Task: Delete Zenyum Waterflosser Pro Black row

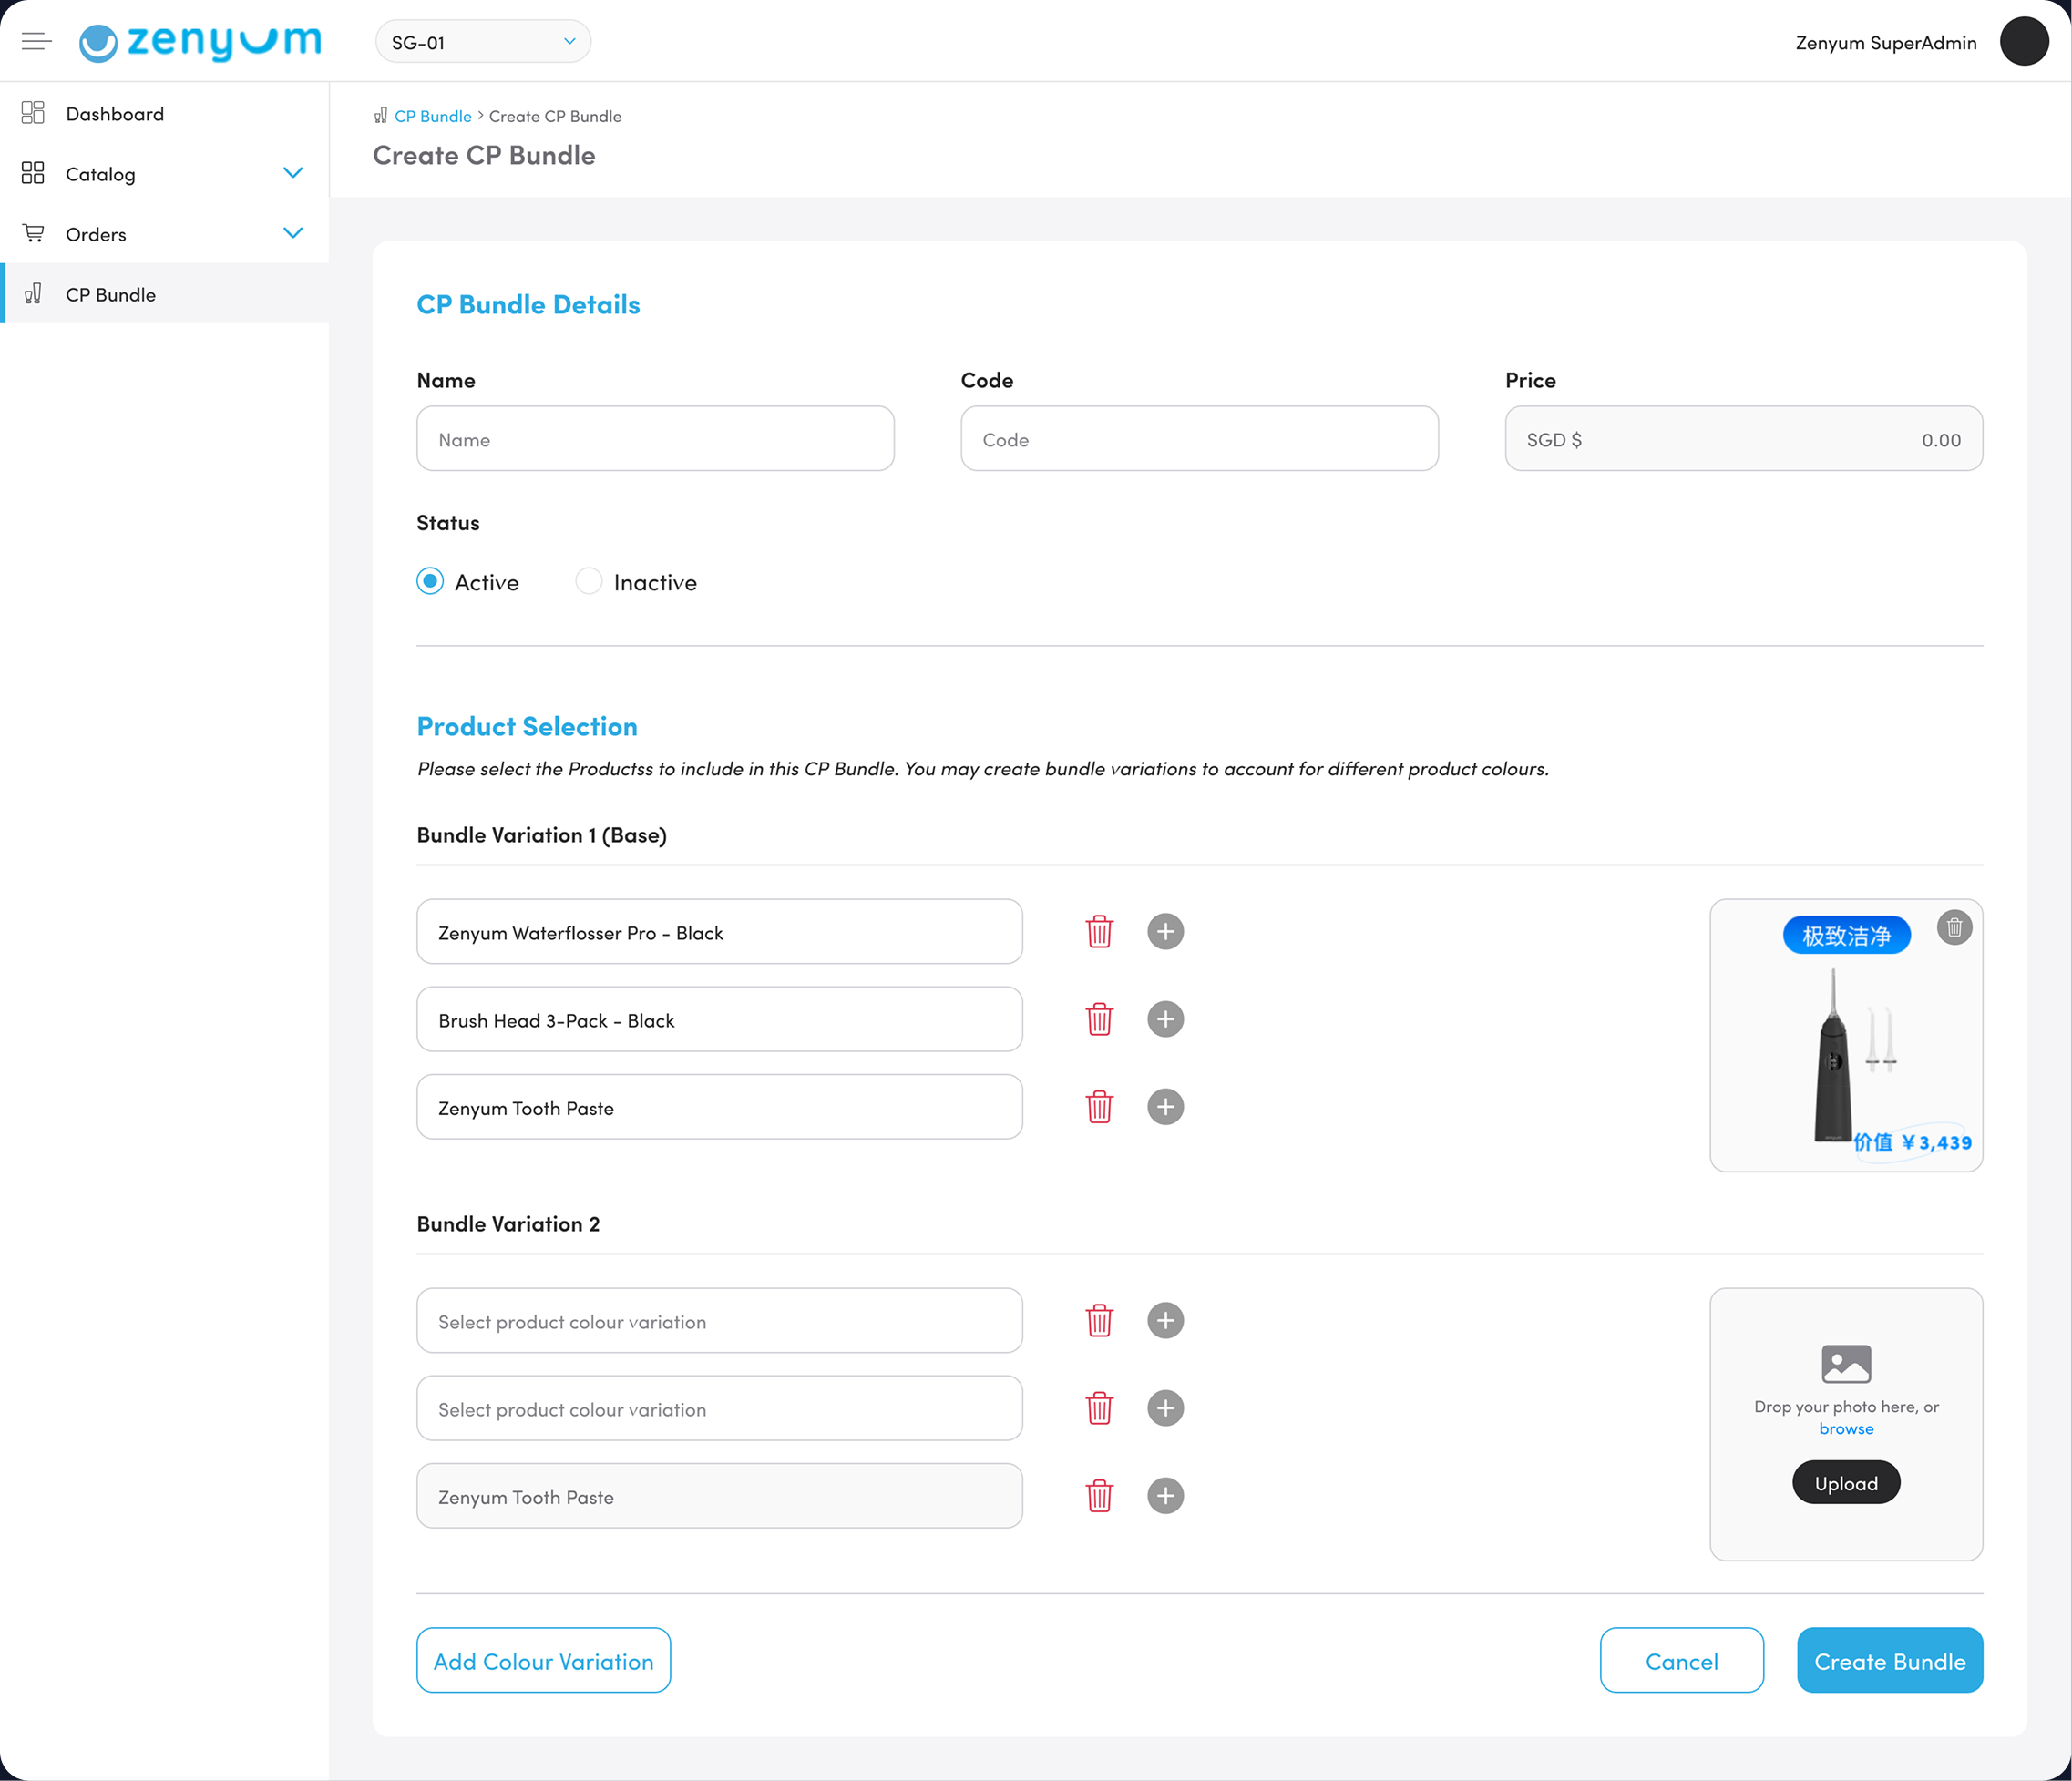Action: click(x=1099, y=932)
